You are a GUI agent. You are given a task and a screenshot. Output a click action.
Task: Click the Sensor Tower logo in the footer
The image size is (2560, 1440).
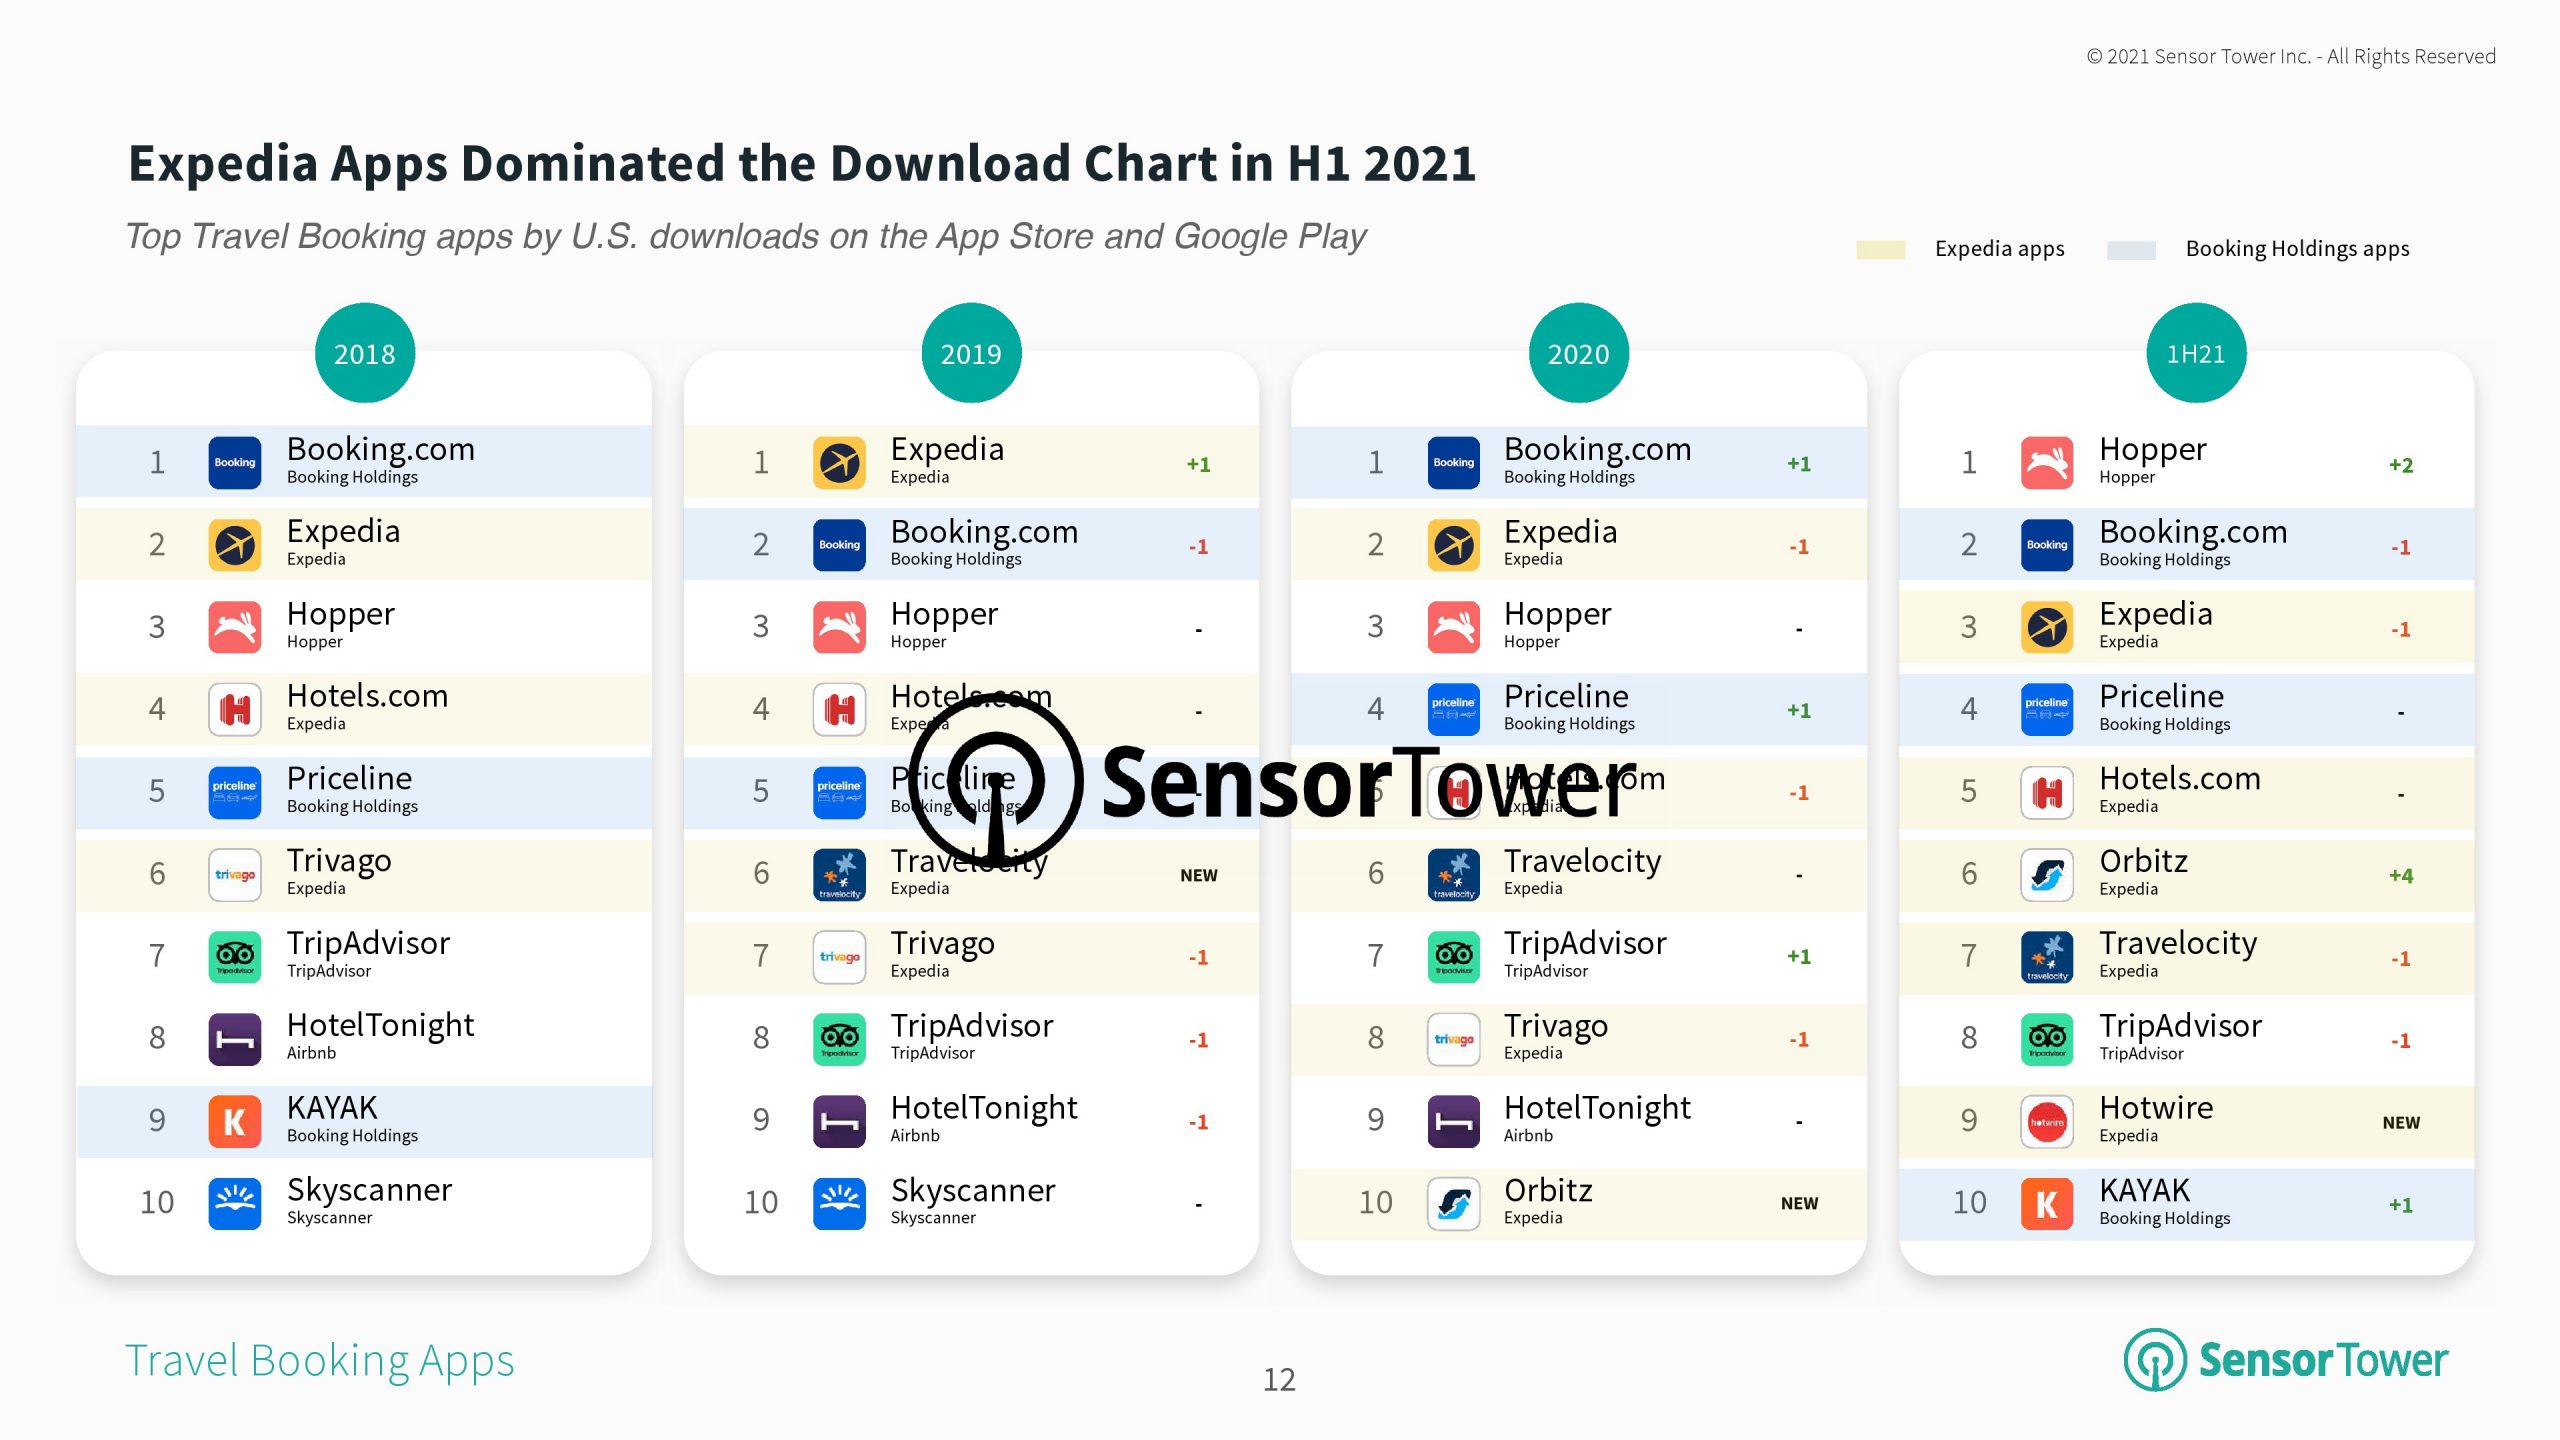[2285, 1359]
